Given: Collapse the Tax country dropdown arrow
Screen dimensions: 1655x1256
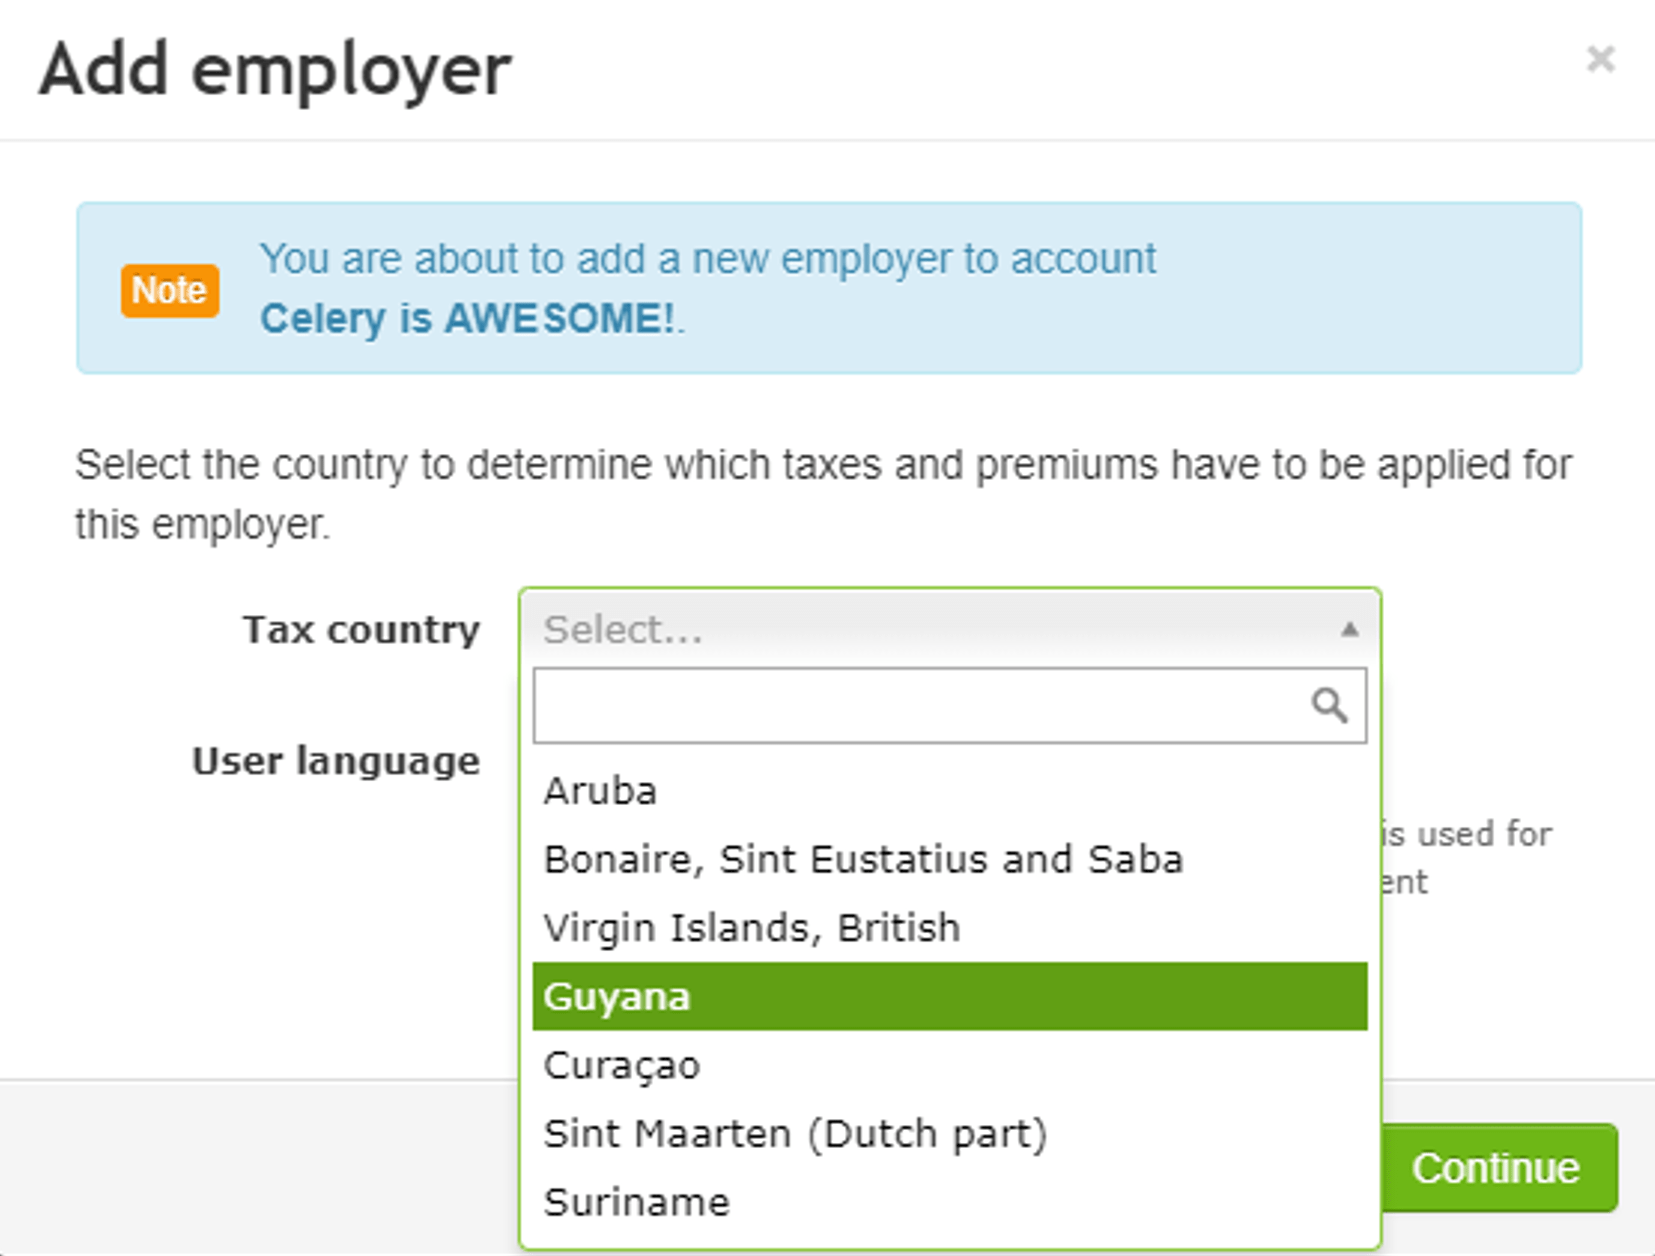Looking at the screenshot, I should click(1349, 629).
